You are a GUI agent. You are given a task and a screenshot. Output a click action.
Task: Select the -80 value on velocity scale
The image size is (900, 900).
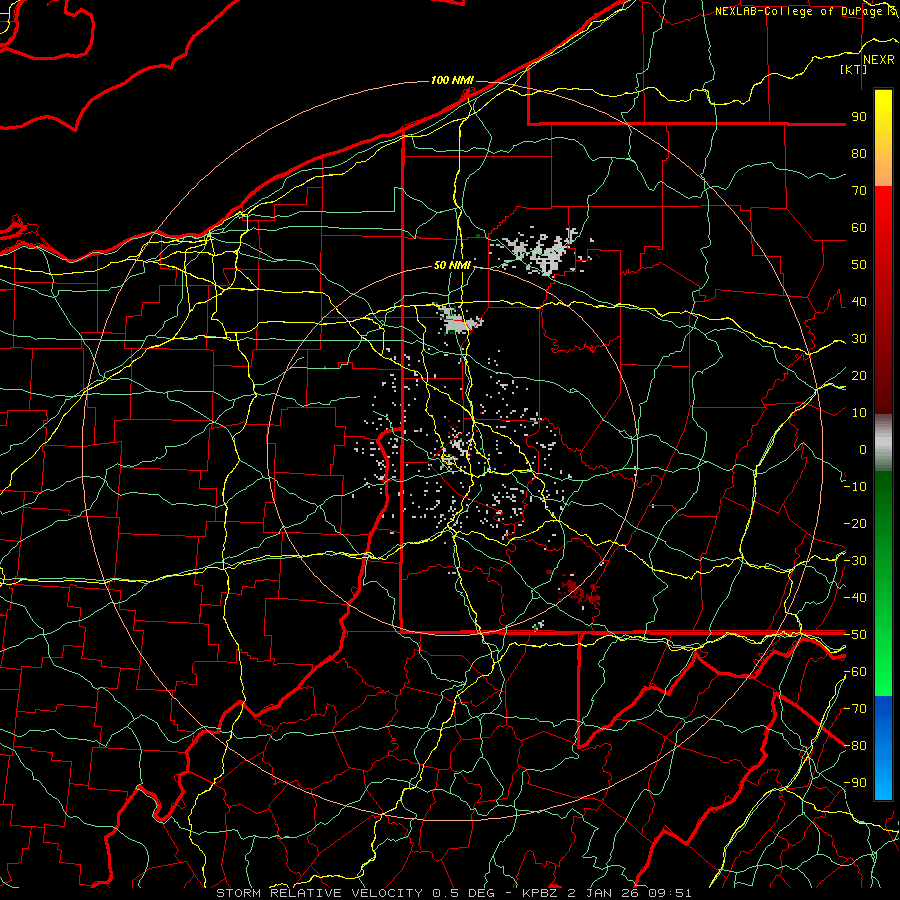pyautogui.click(x=855, y=746)
